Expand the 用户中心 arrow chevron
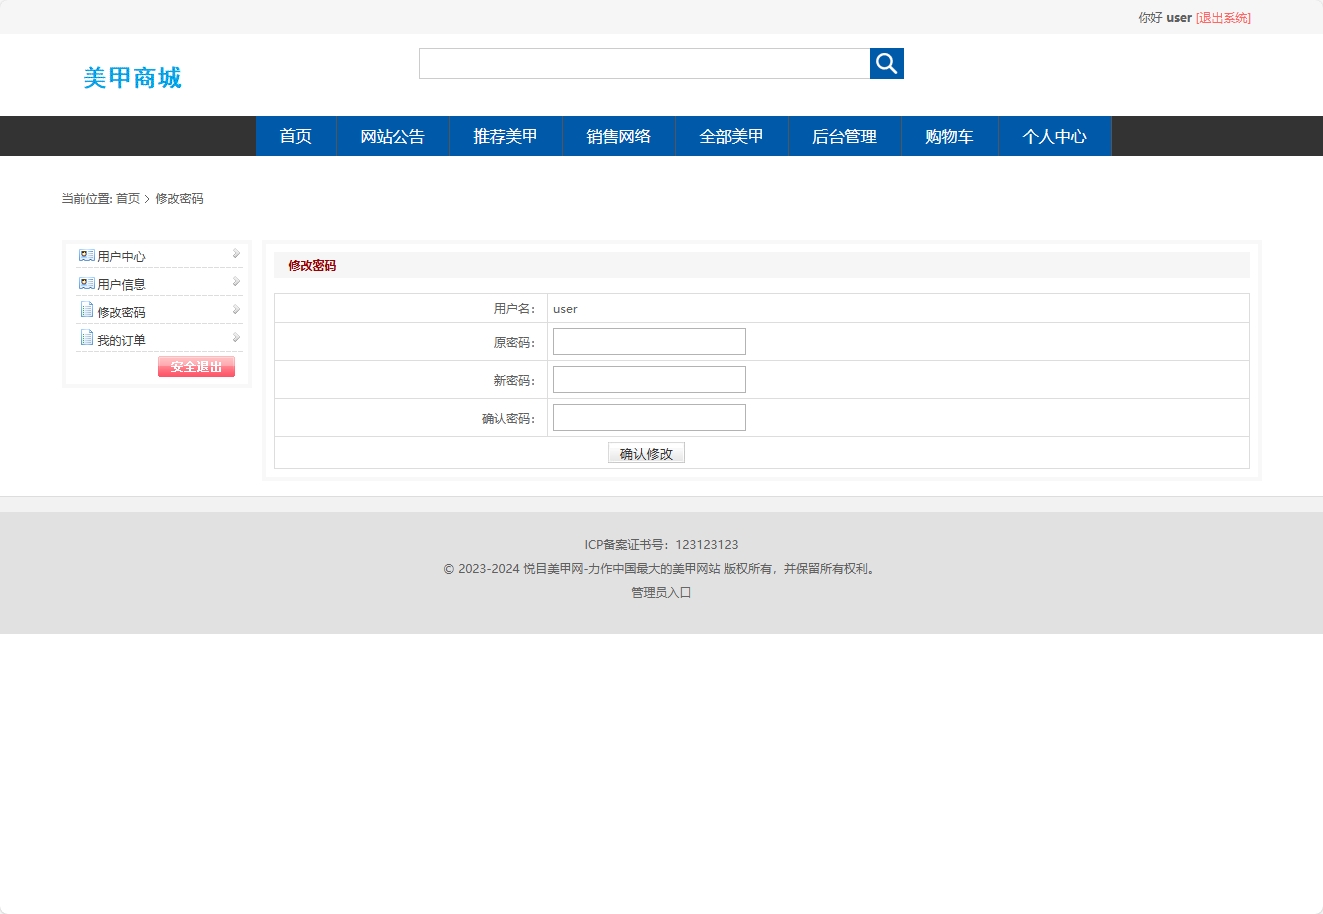 (235, 254)
